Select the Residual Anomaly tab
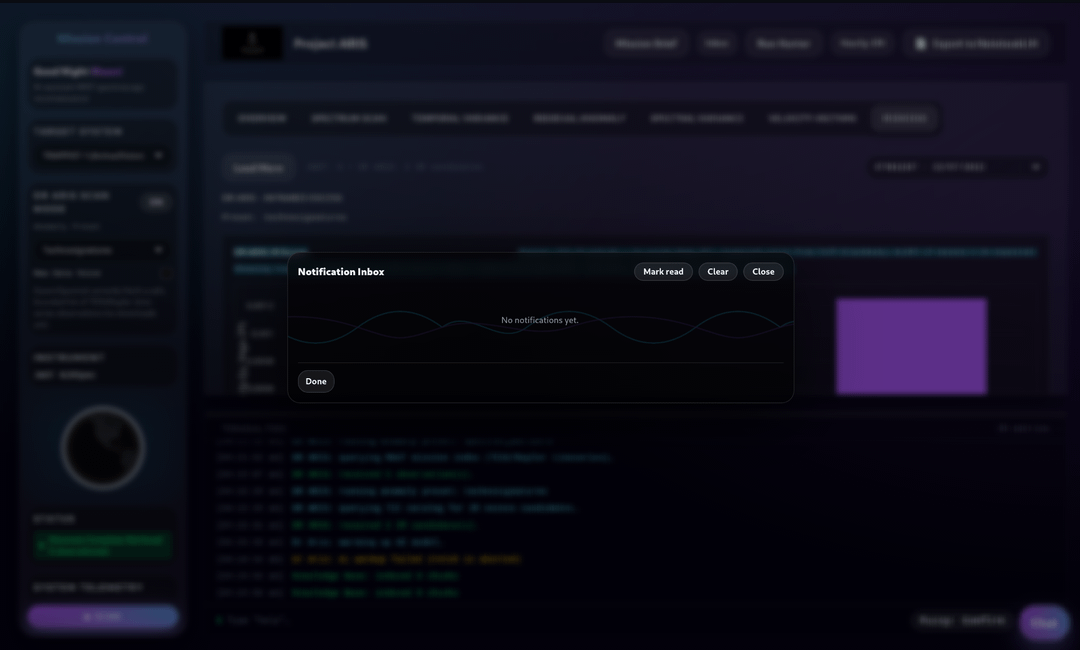The image size is (1080, 650). [x=579, y=118]
